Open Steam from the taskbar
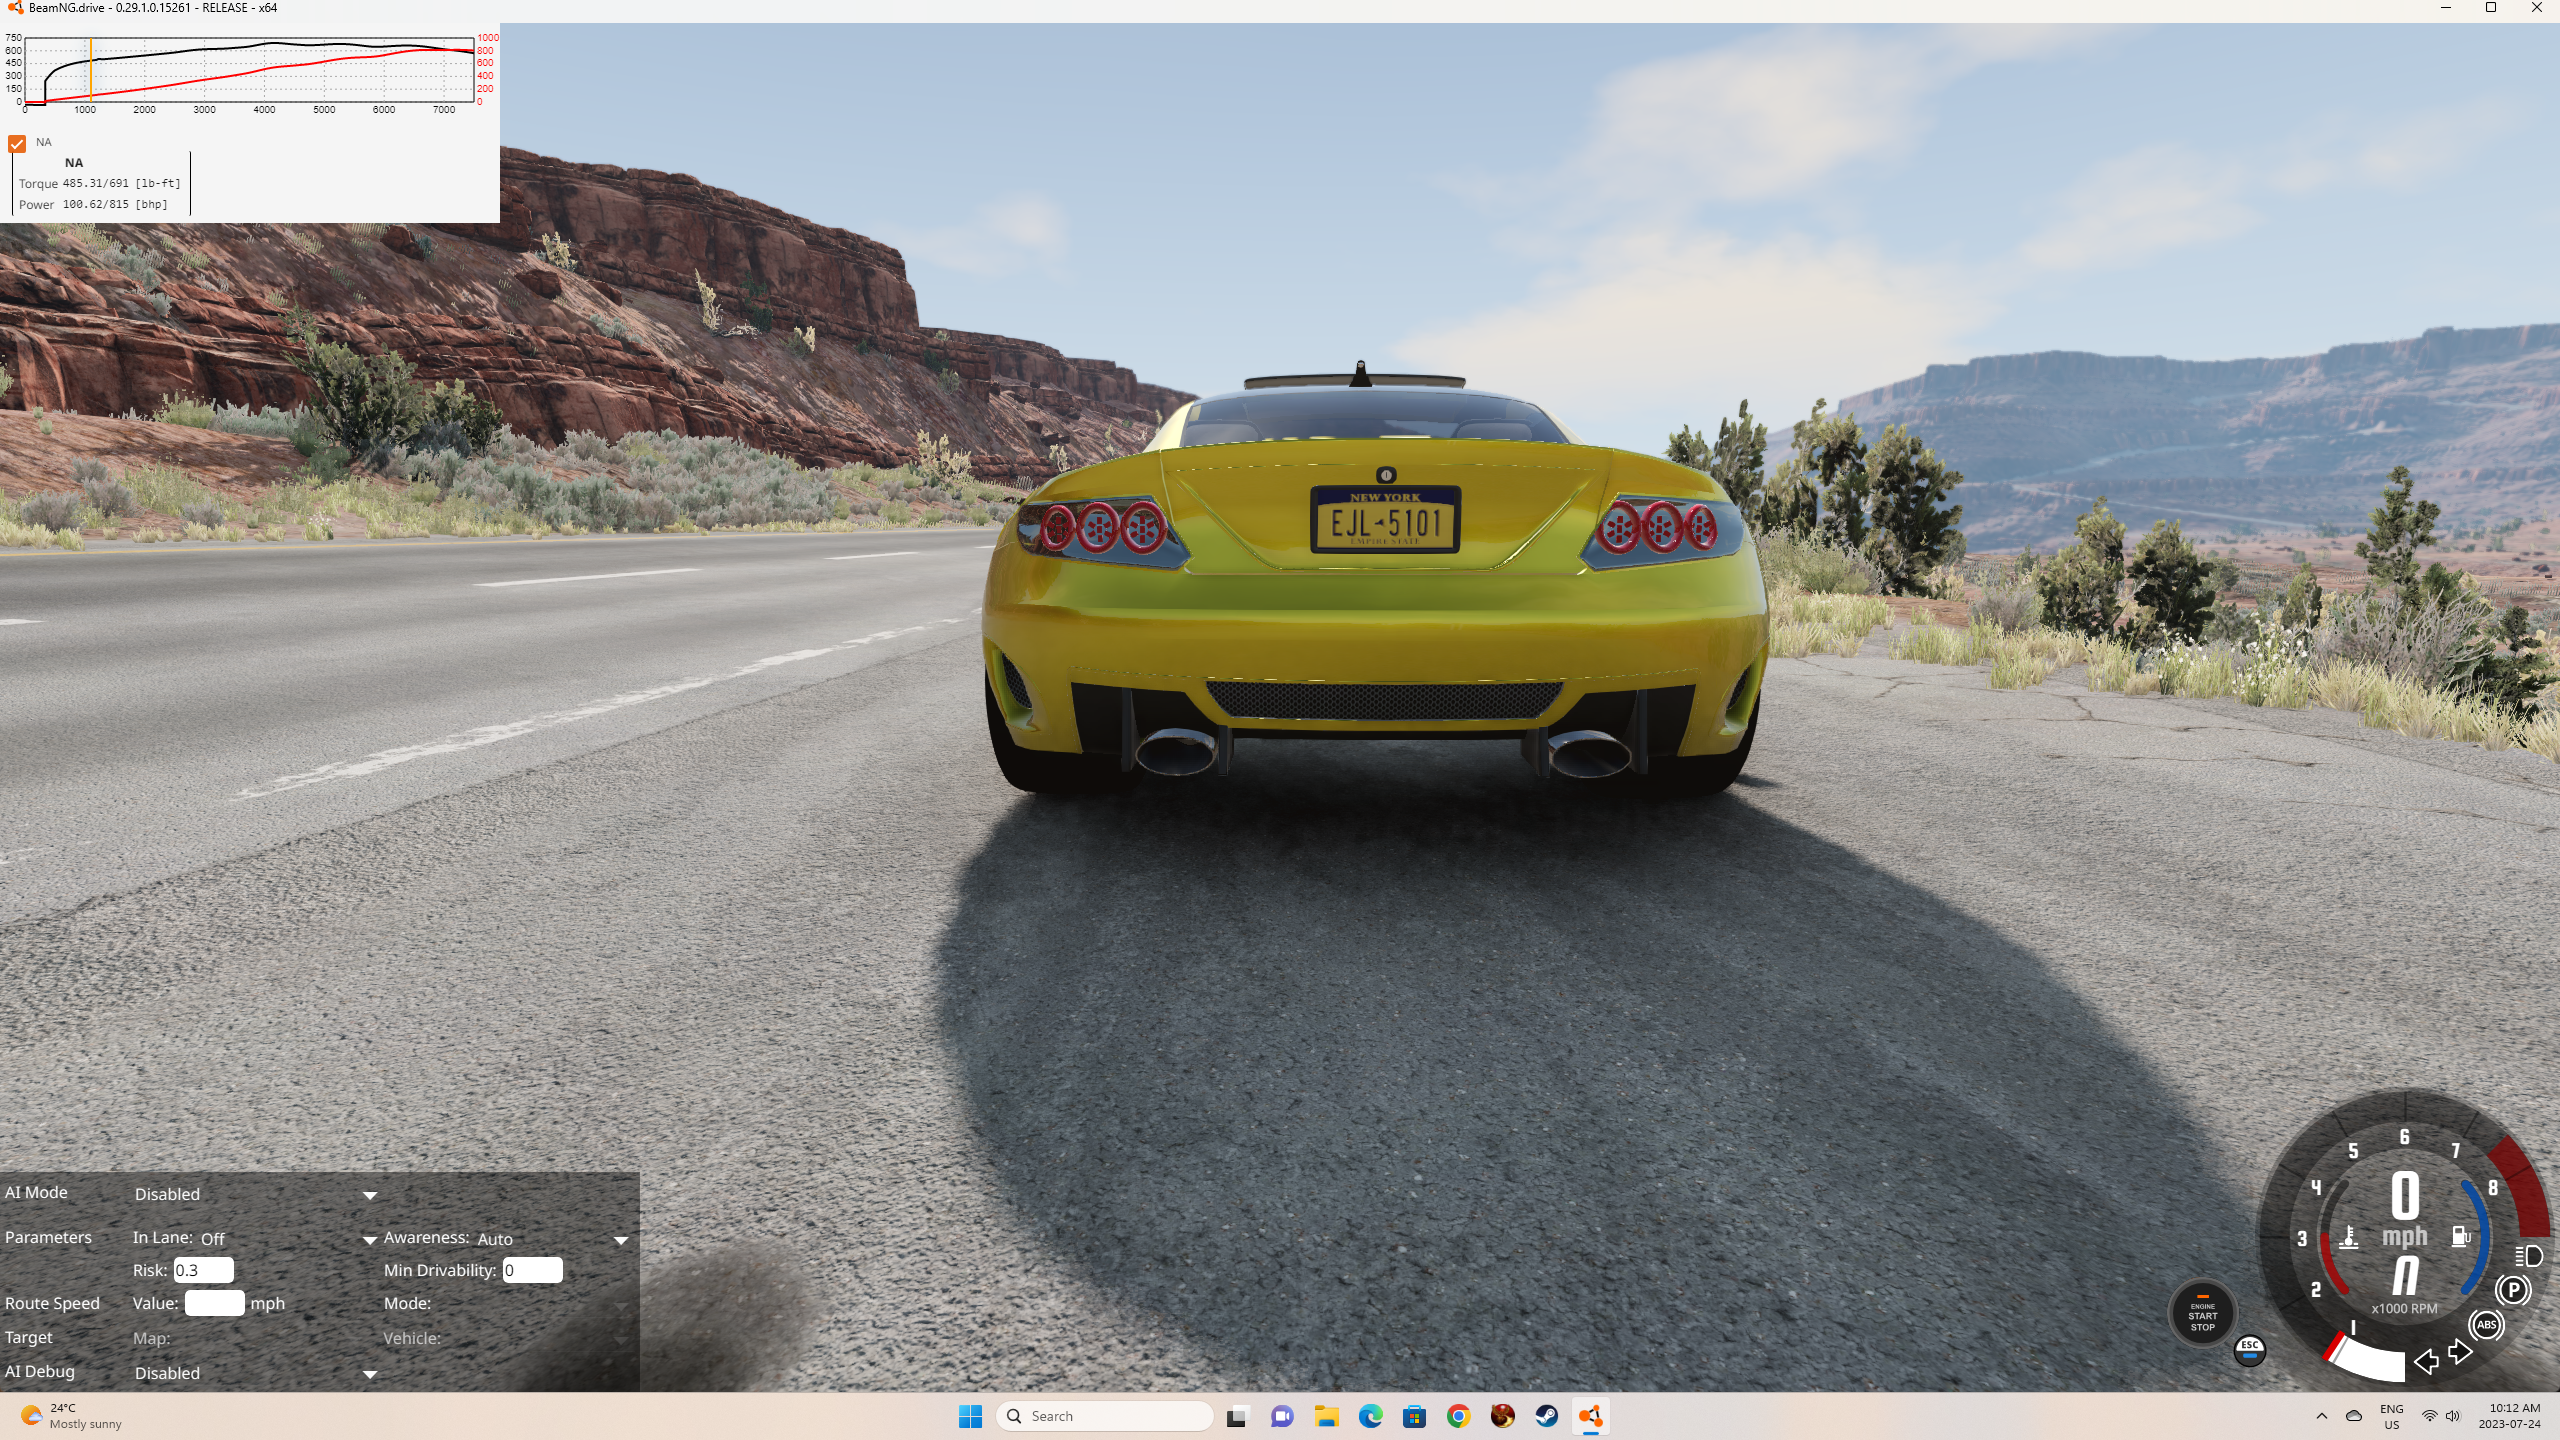Image resolution: width=2560 pixels, height=1440 pixels. click(1546, 1416)
